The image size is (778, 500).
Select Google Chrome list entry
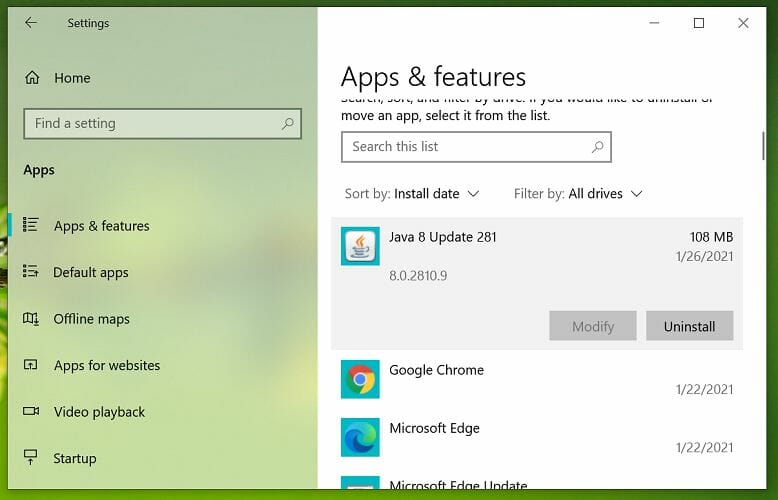tap(537, 379)
